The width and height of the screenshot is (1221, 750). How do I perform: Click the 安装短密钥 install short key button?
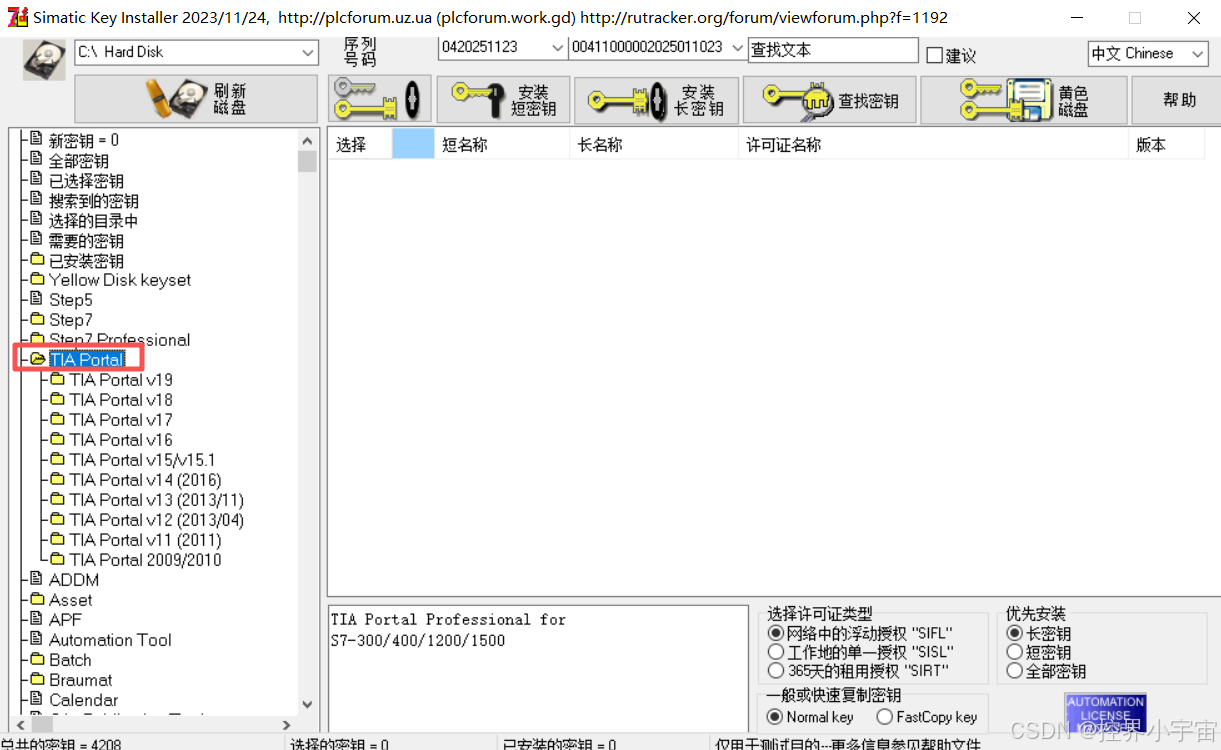click(x=503, y=99)
